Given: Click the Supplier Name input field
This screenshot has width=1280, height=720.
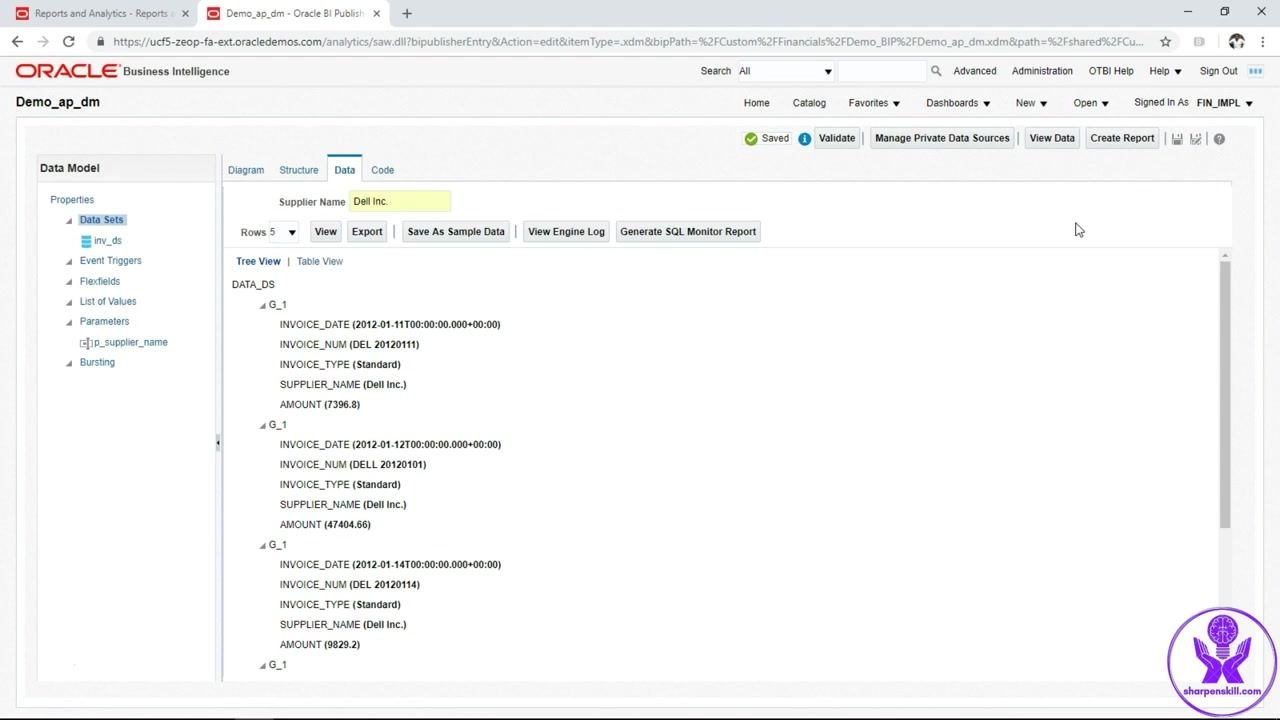Looking at the screenshot, I should coord(400,202).
